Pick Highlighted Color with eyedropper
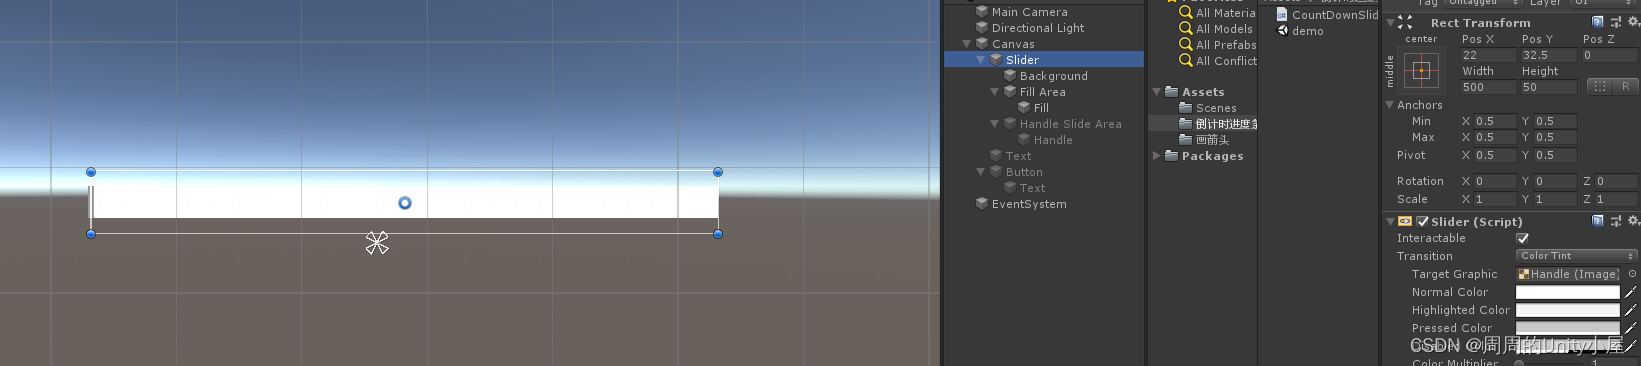Screen dimensions: 1641x366 (x=1630, y=310)
